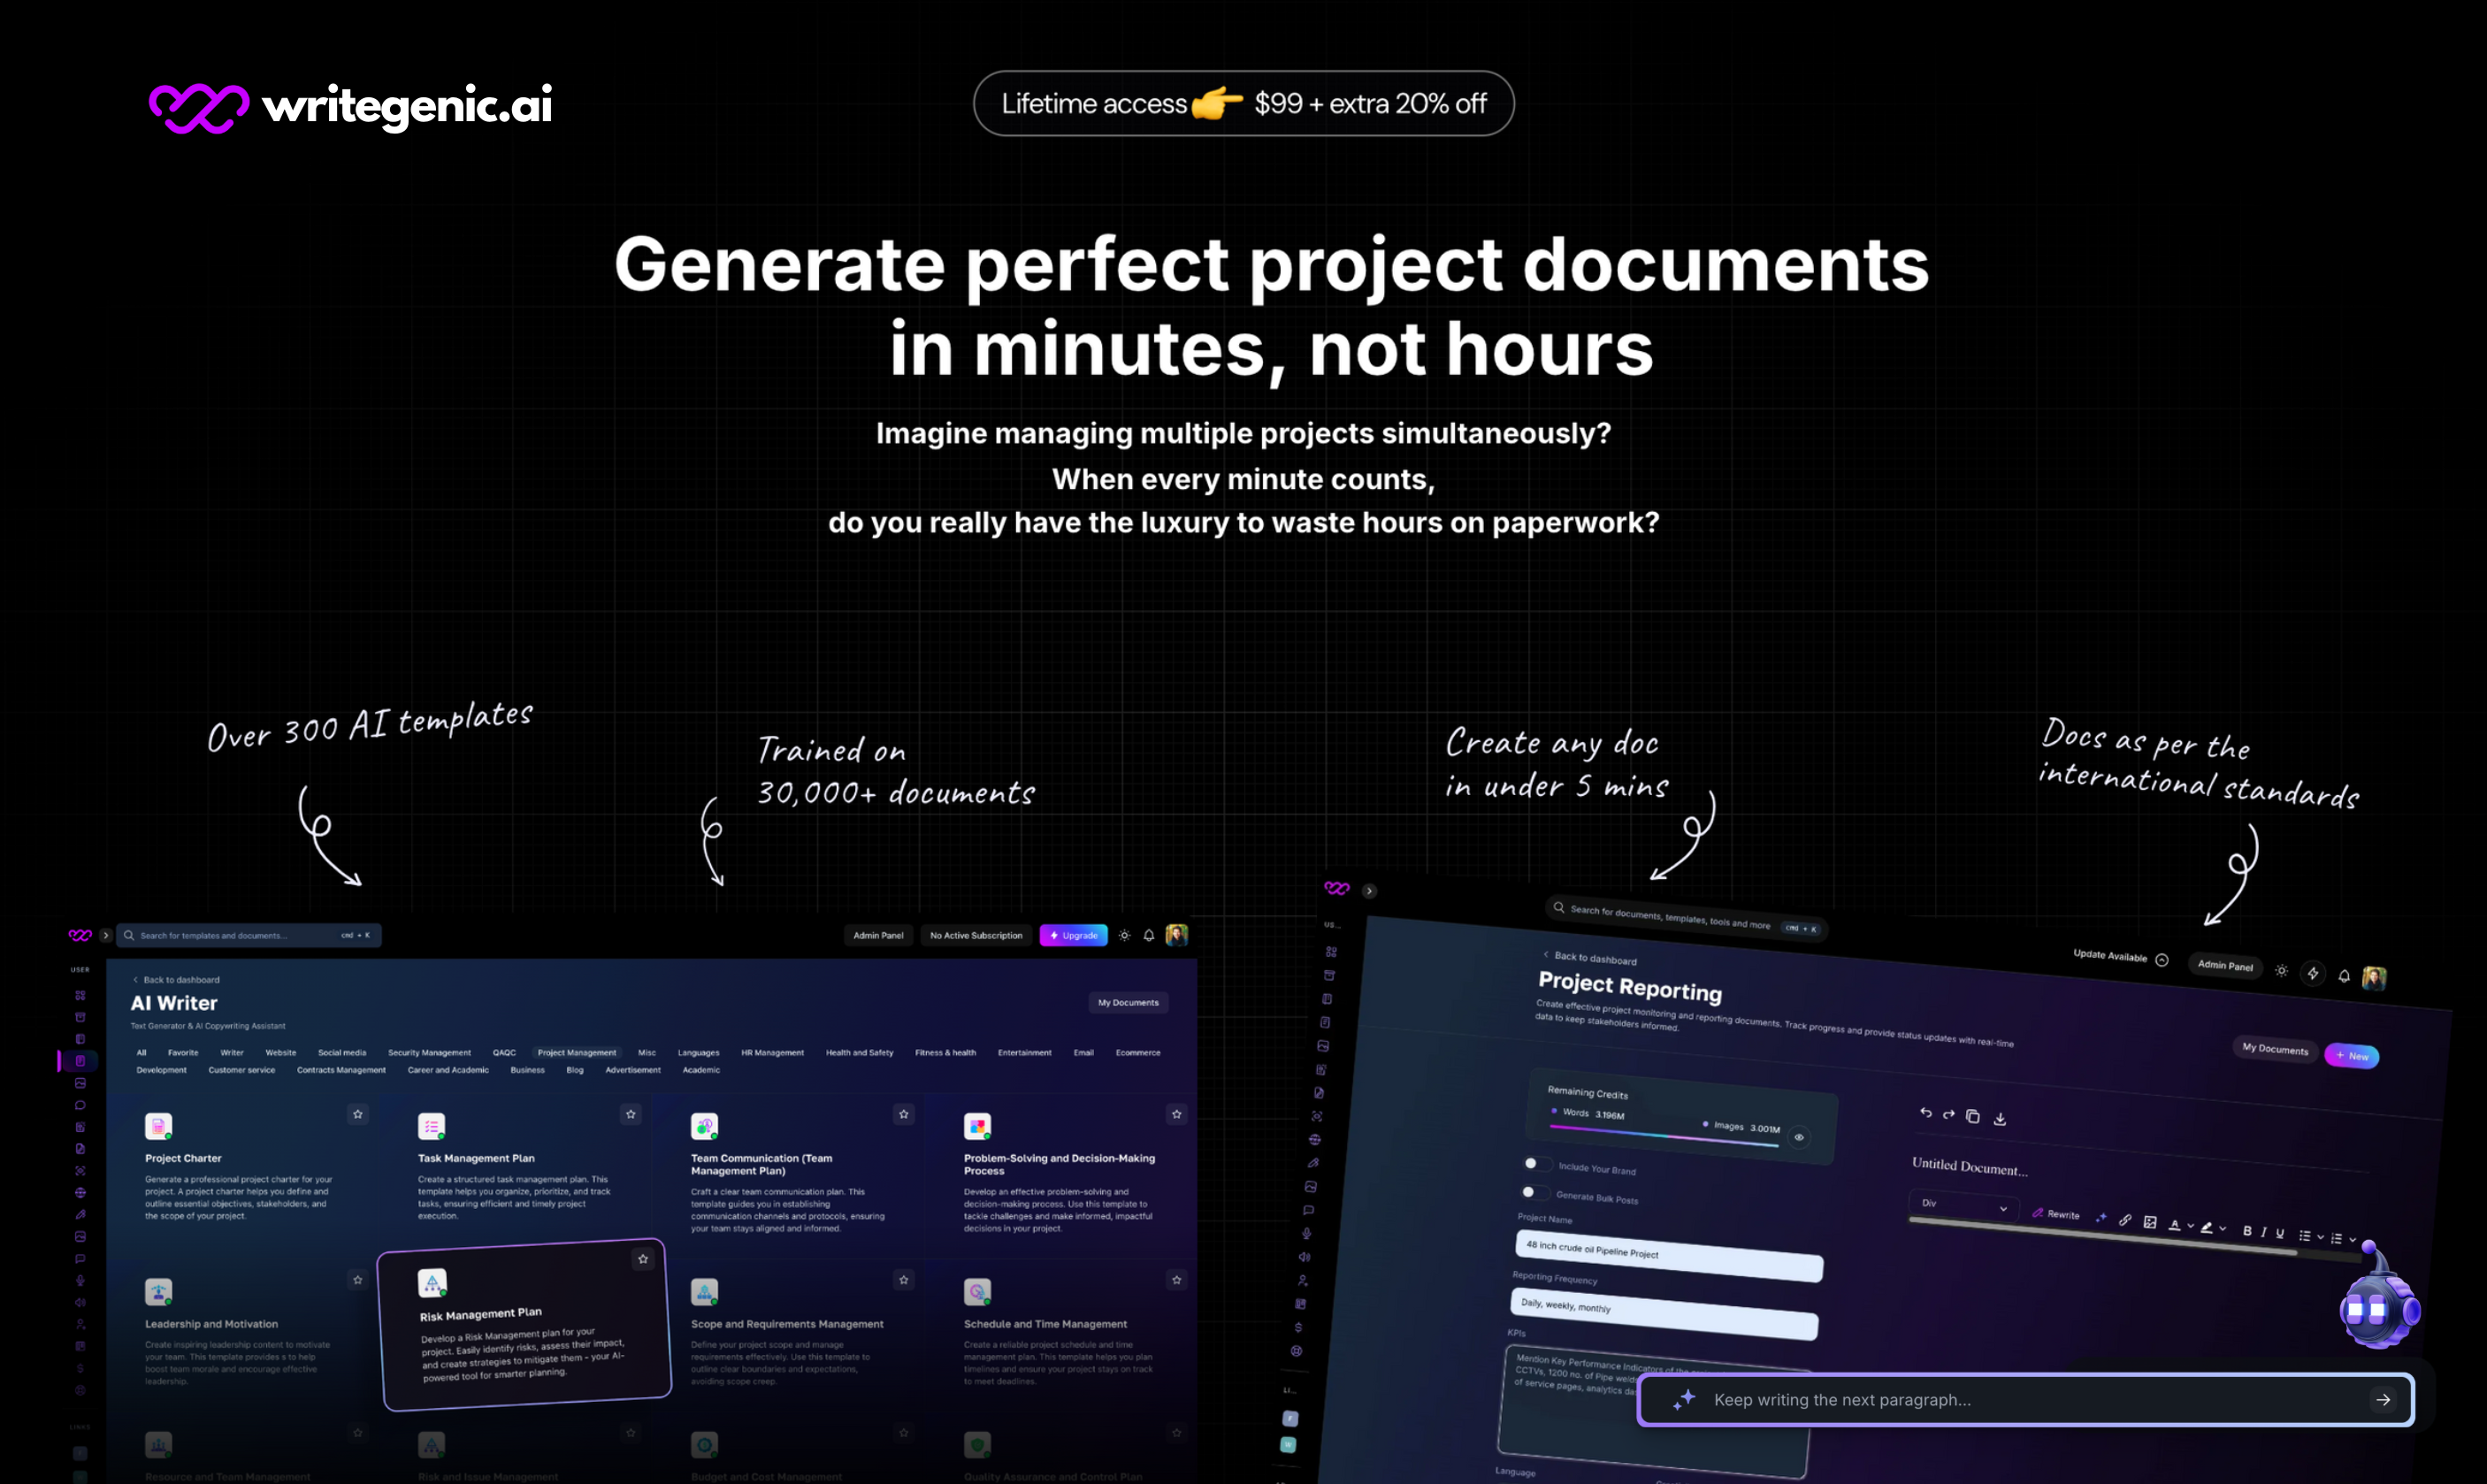Click the sun theme icon in Project Reporting top bar

point(2281,971)
